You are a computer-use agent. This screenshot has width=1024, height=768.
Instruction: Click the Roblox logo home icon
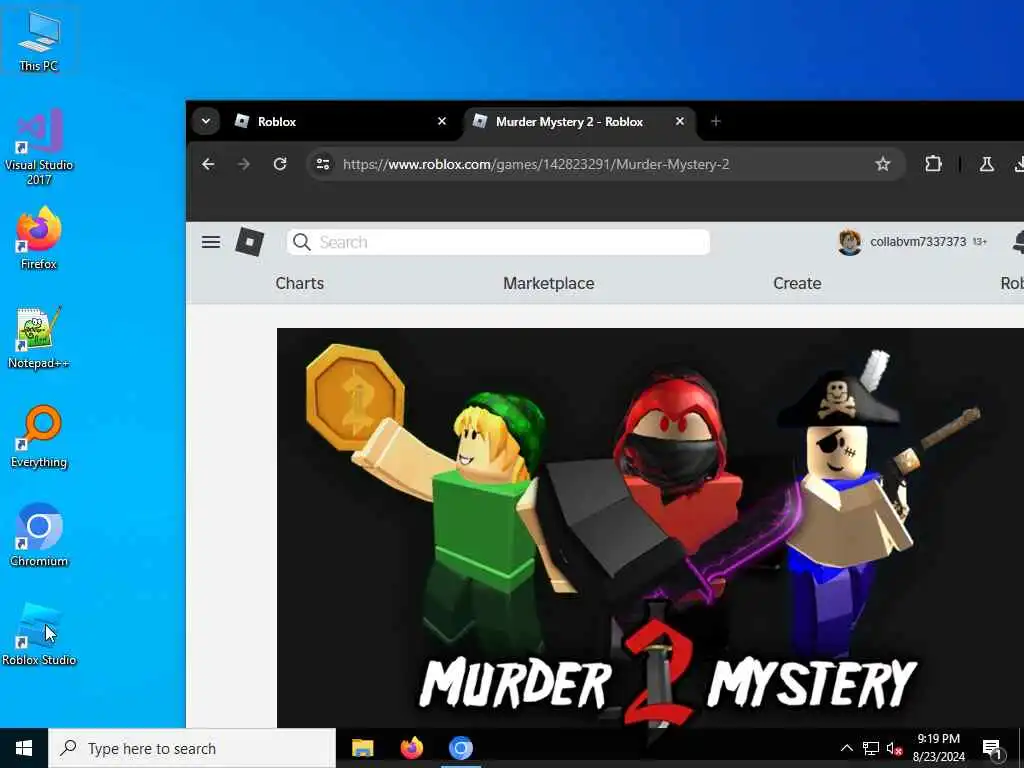point(249,242)
